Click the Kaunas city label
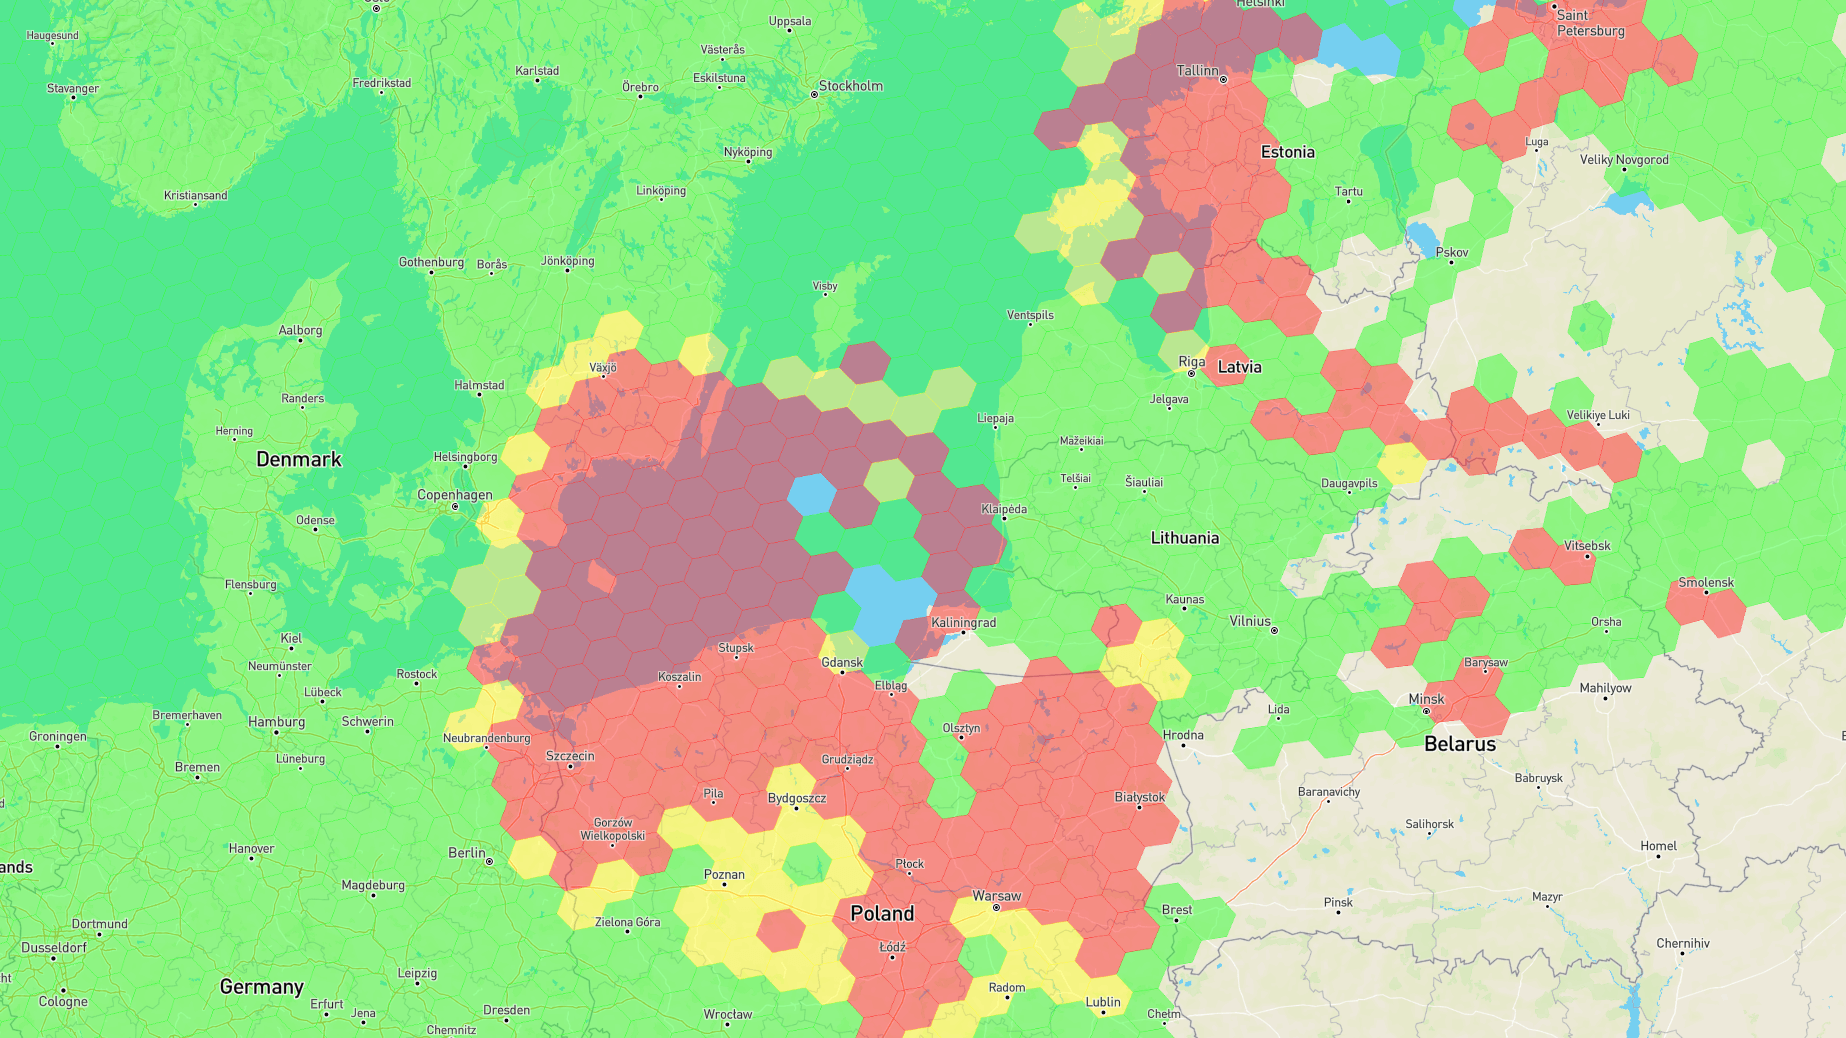This screenshot has height=1038, width=1846. pos(1185,600)
